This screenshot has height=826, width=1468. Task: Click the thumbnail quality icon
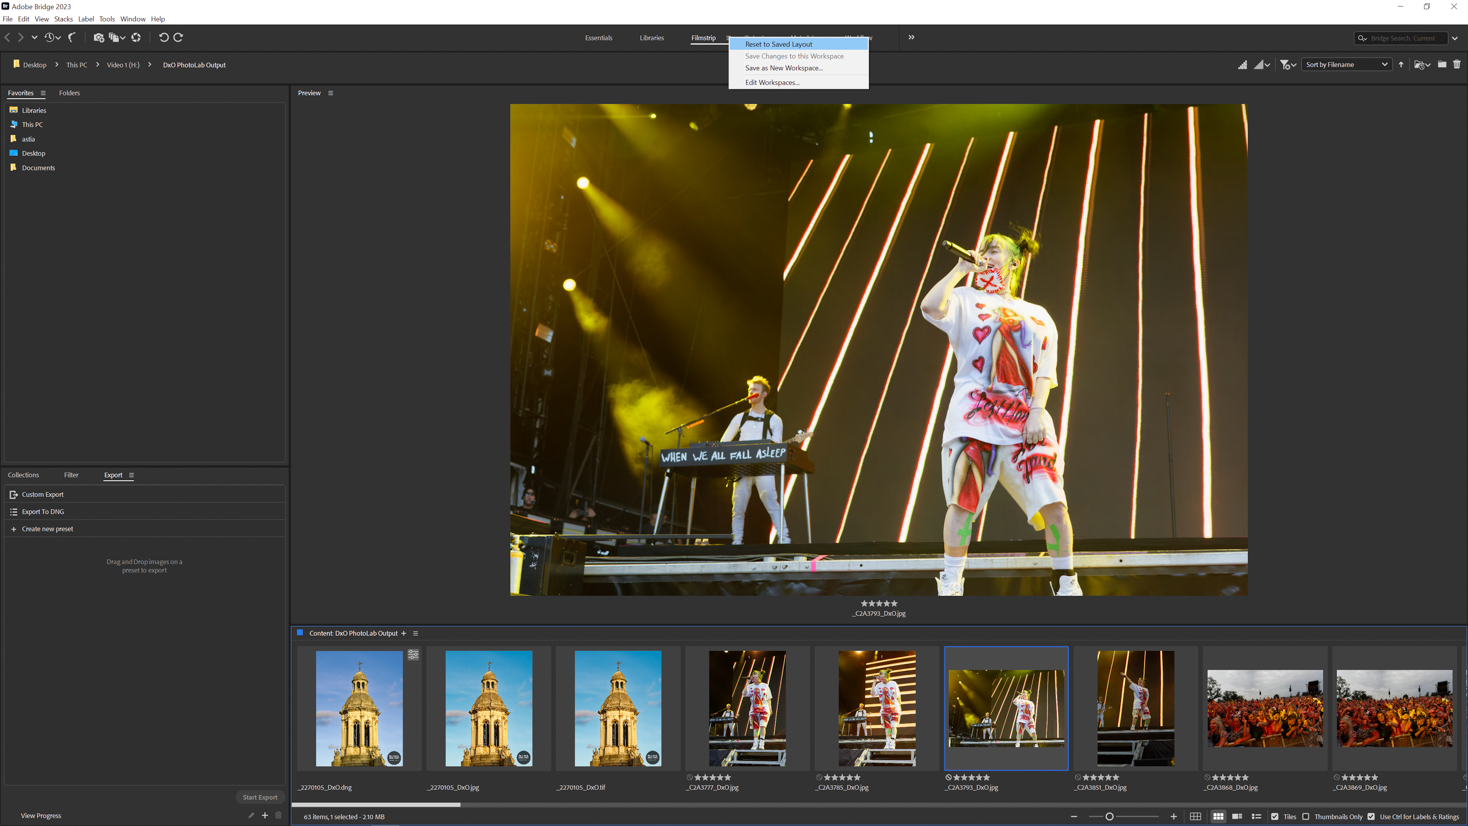pyautogui.click(x=1242, y=65)
